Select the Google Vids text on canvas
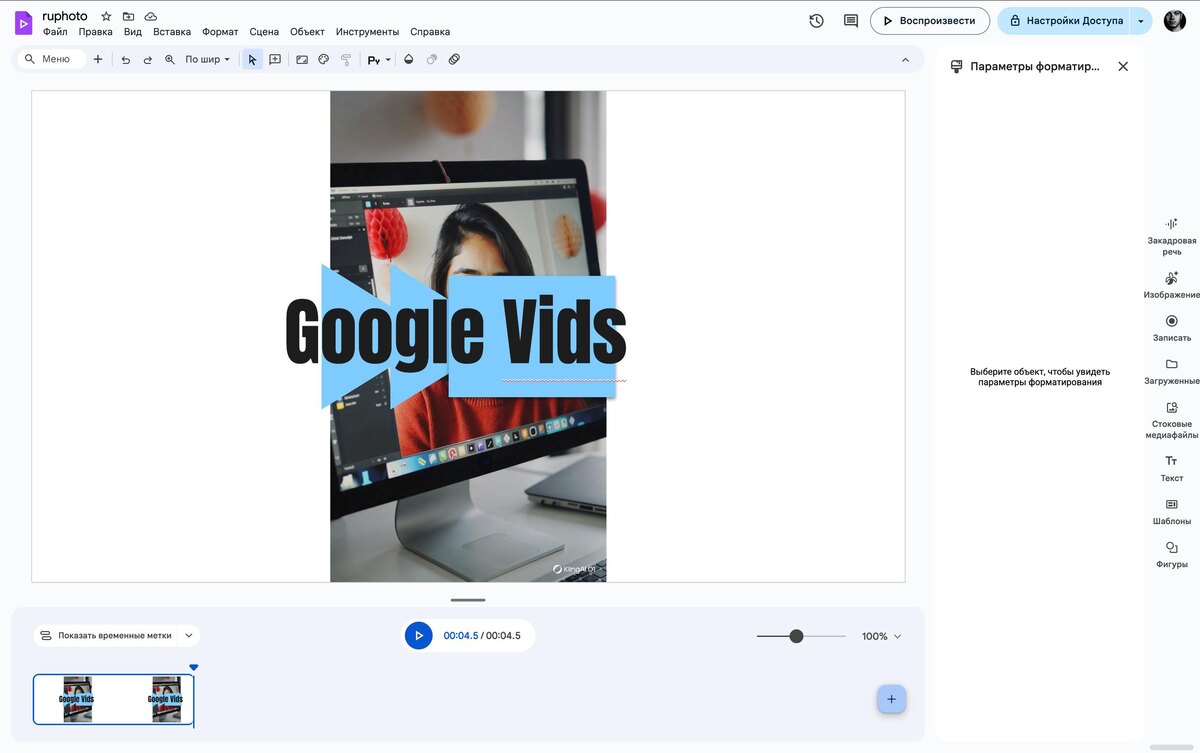This screenshot has width=1200, height=753. click(455, 333)
